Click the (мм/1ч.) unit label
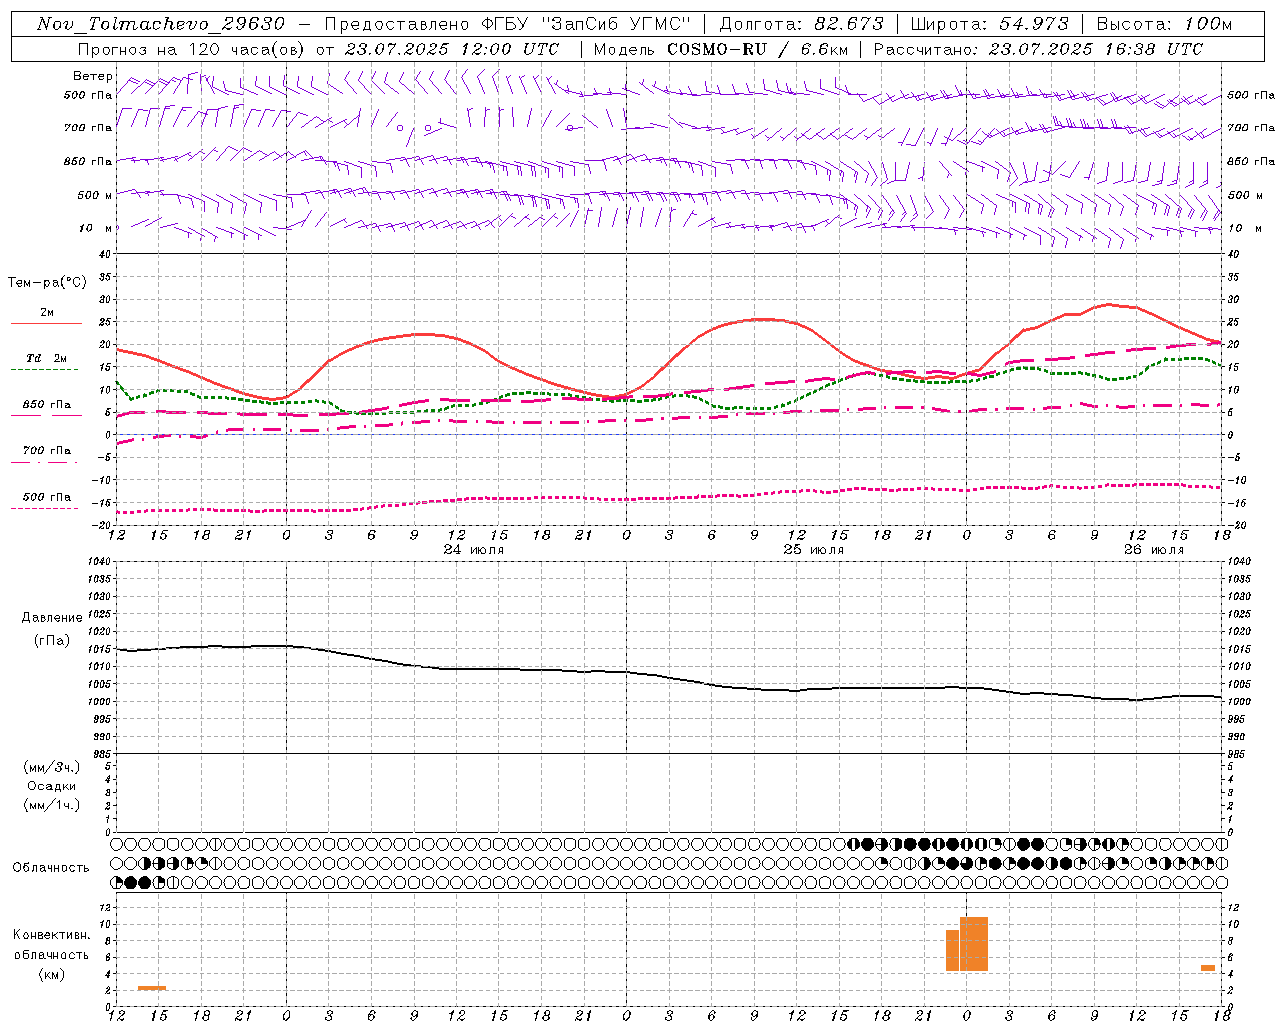 tap(52, 805)
